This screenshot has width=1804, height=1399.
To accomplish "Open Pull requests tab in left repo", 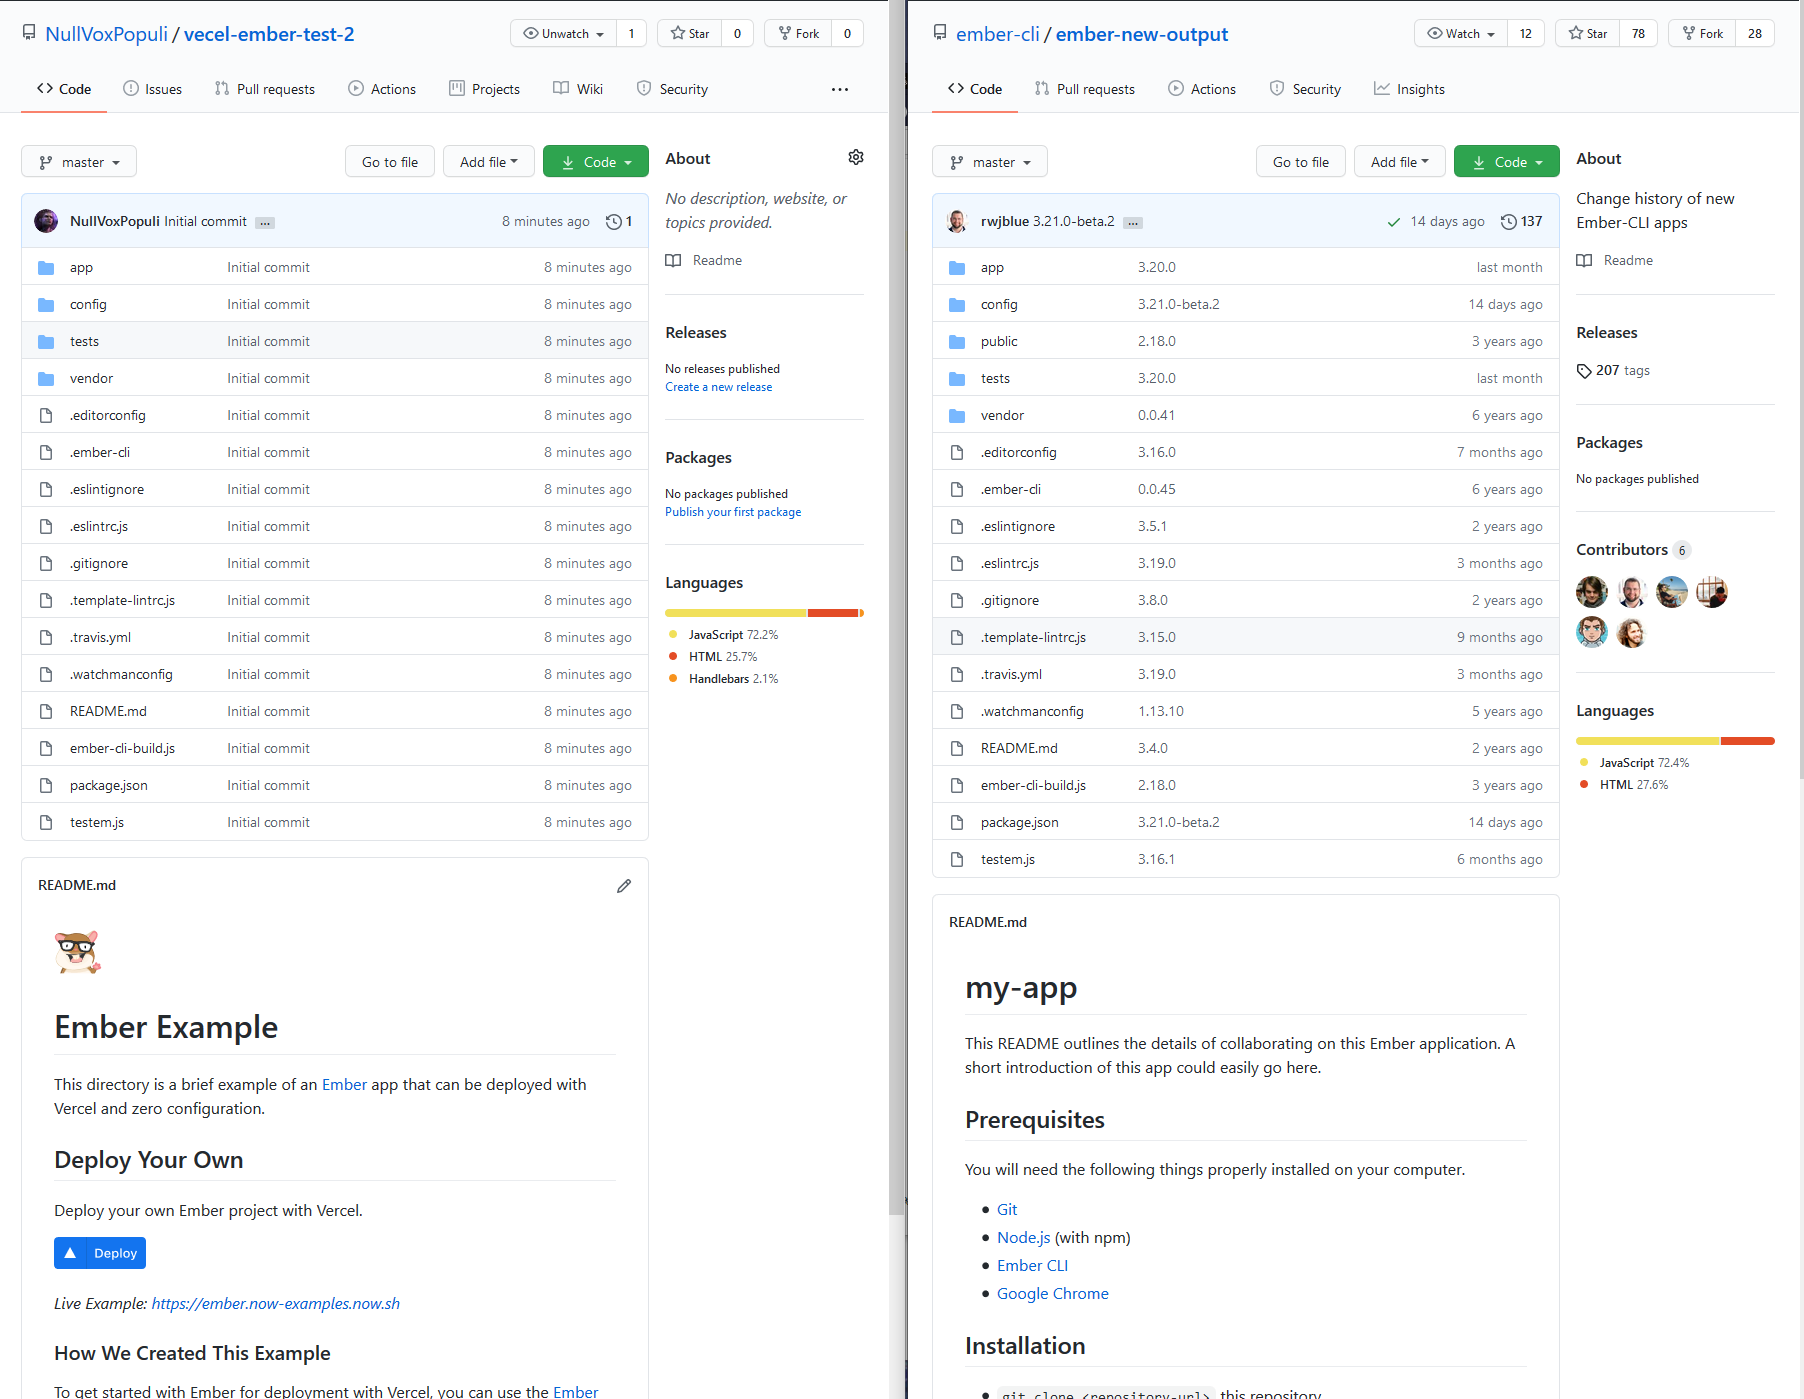I will pyautogui.click(x=264, y=89).
